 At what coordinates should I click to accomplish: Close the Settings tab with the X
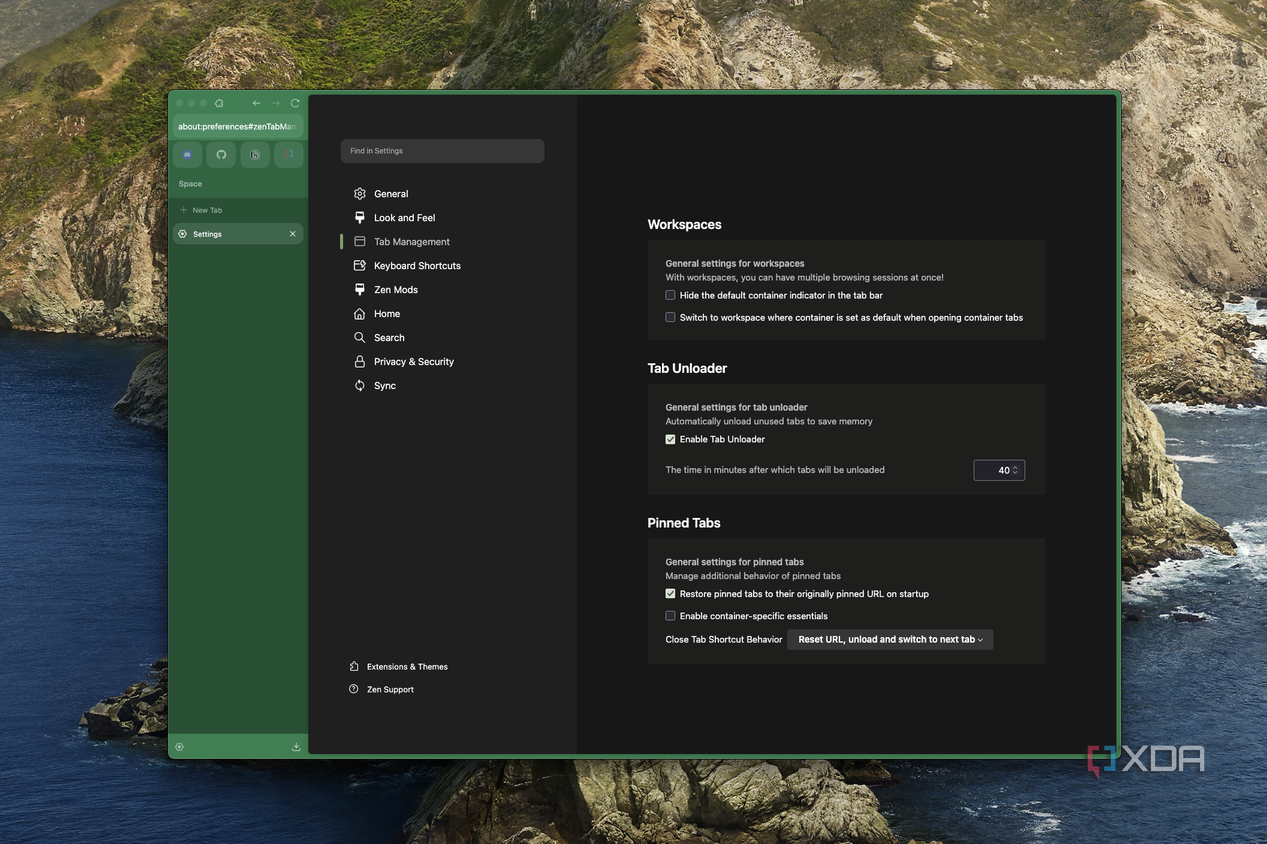tap(293, 234)
